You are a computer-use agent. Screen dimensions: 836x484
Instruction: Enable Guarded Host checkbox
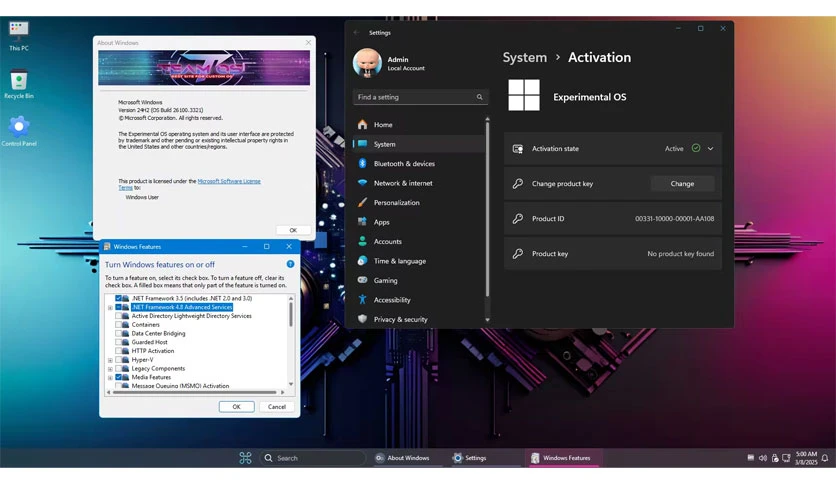pos(118,342)
